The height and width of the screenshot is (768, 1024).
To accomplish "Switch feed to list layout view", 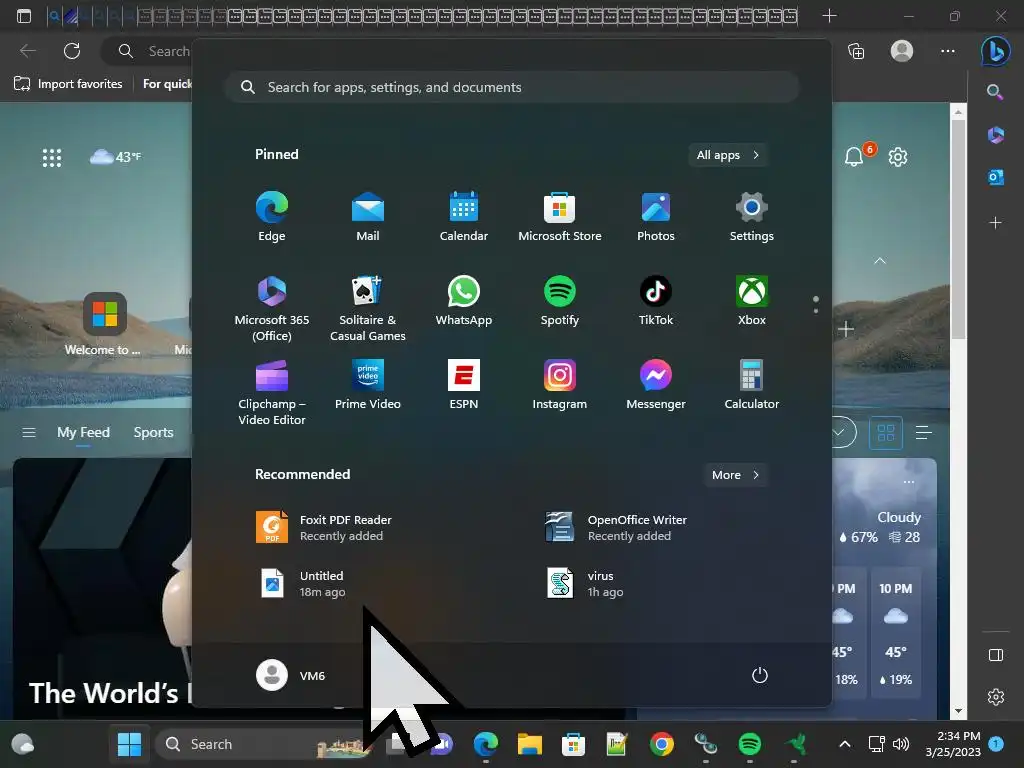I will tap(923, 432).
